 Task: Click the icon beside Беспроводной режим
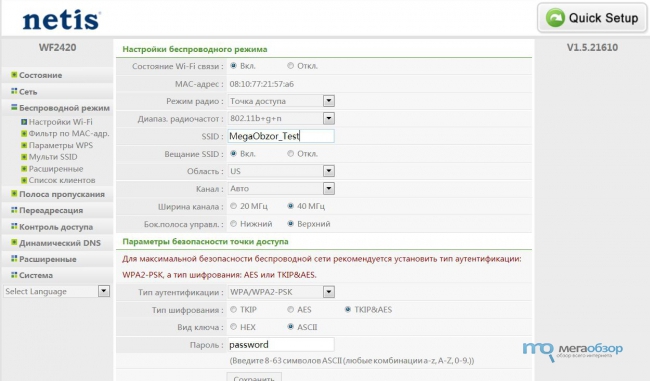pos(14,107)
